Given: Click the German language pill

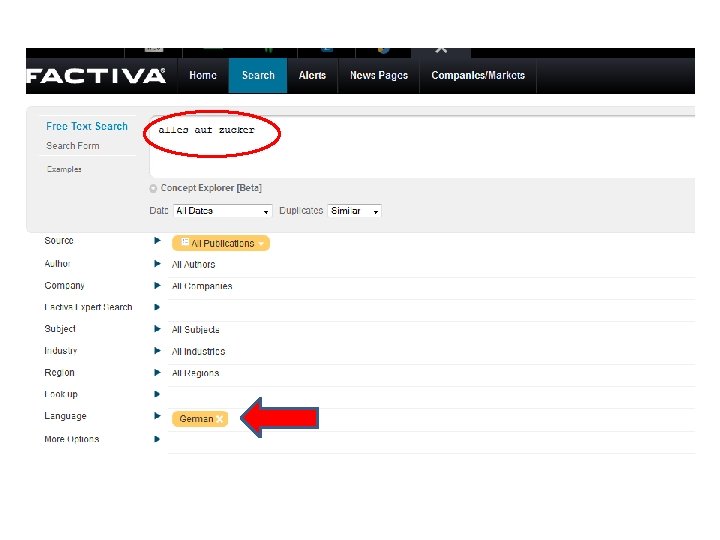Looking at the screenshot, I should click(x=200, y=419).
